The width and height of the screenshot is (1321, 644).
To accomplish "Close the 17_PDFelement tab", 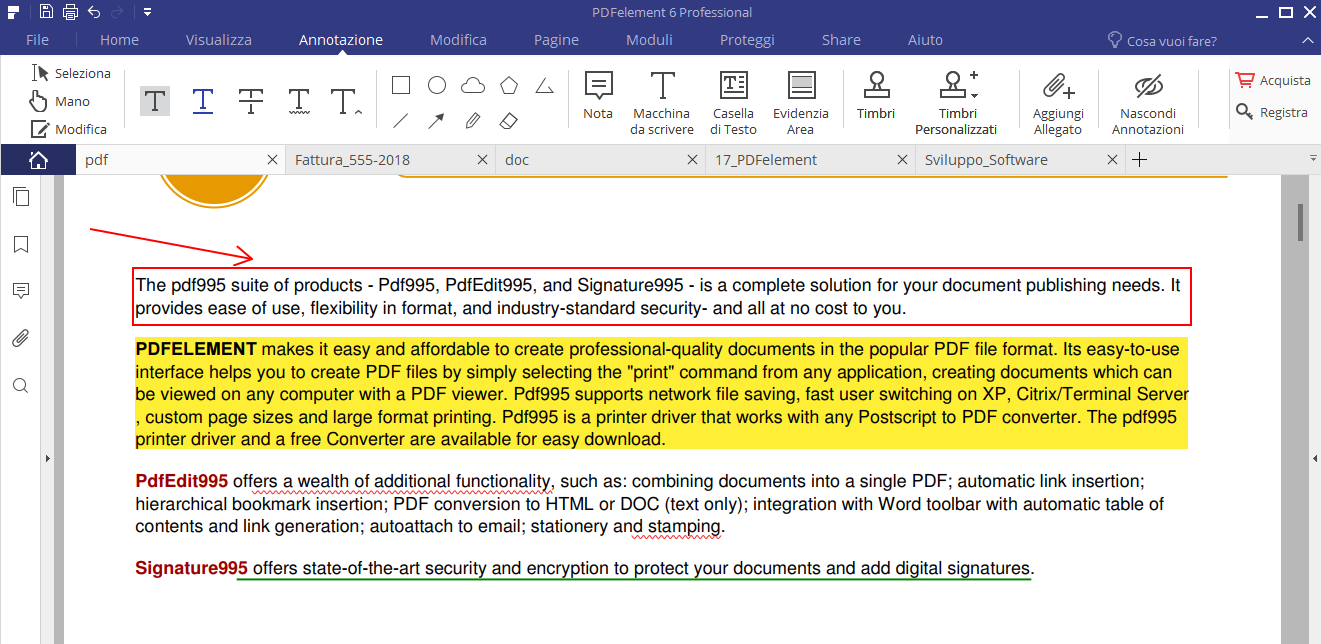I will click(x=902, y=160).
